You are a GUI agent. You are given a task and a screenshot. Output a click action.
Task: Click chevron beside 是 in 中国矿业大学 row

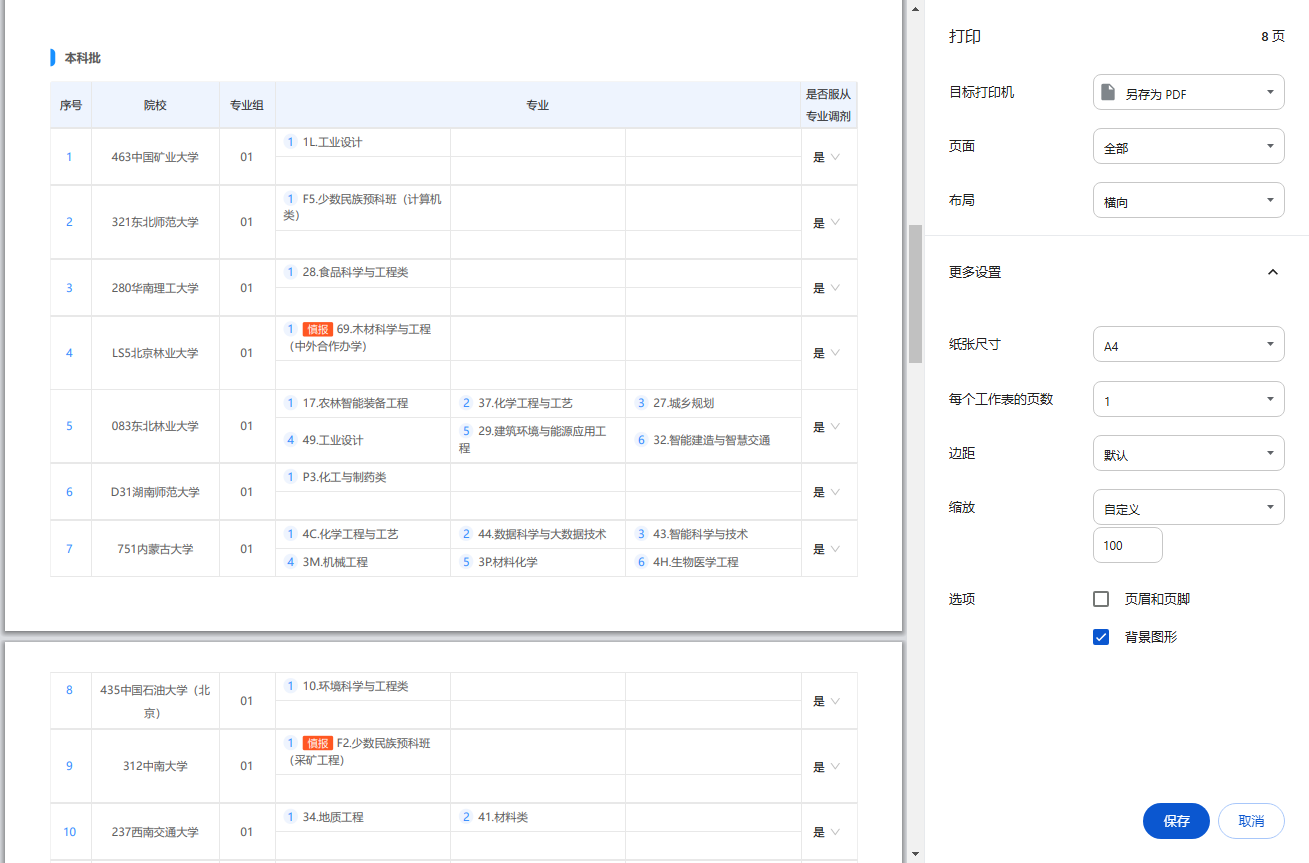click(835, 157)
